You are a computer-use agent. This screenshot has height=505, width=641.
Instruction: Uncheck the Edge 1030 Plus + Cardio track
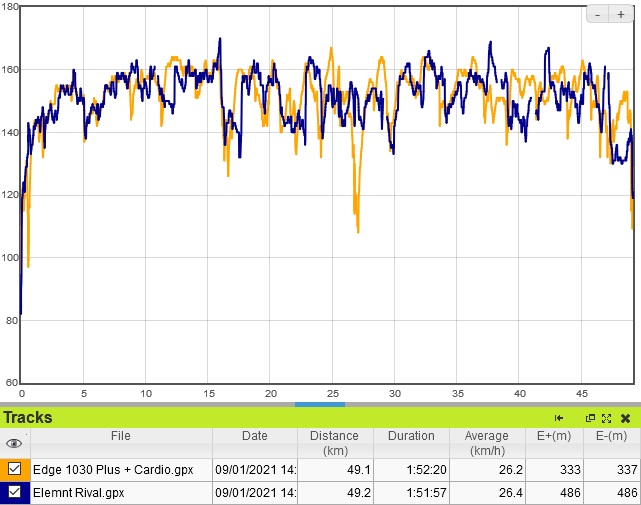pyautogui.click(x=14, y=469)
